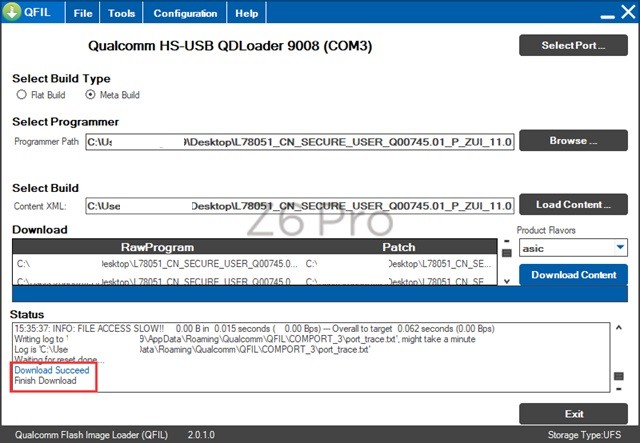The width and height of the screenshot is (640, 443).
Task: Click the version 2.0.1.0 status text
Action: point(201,435)
